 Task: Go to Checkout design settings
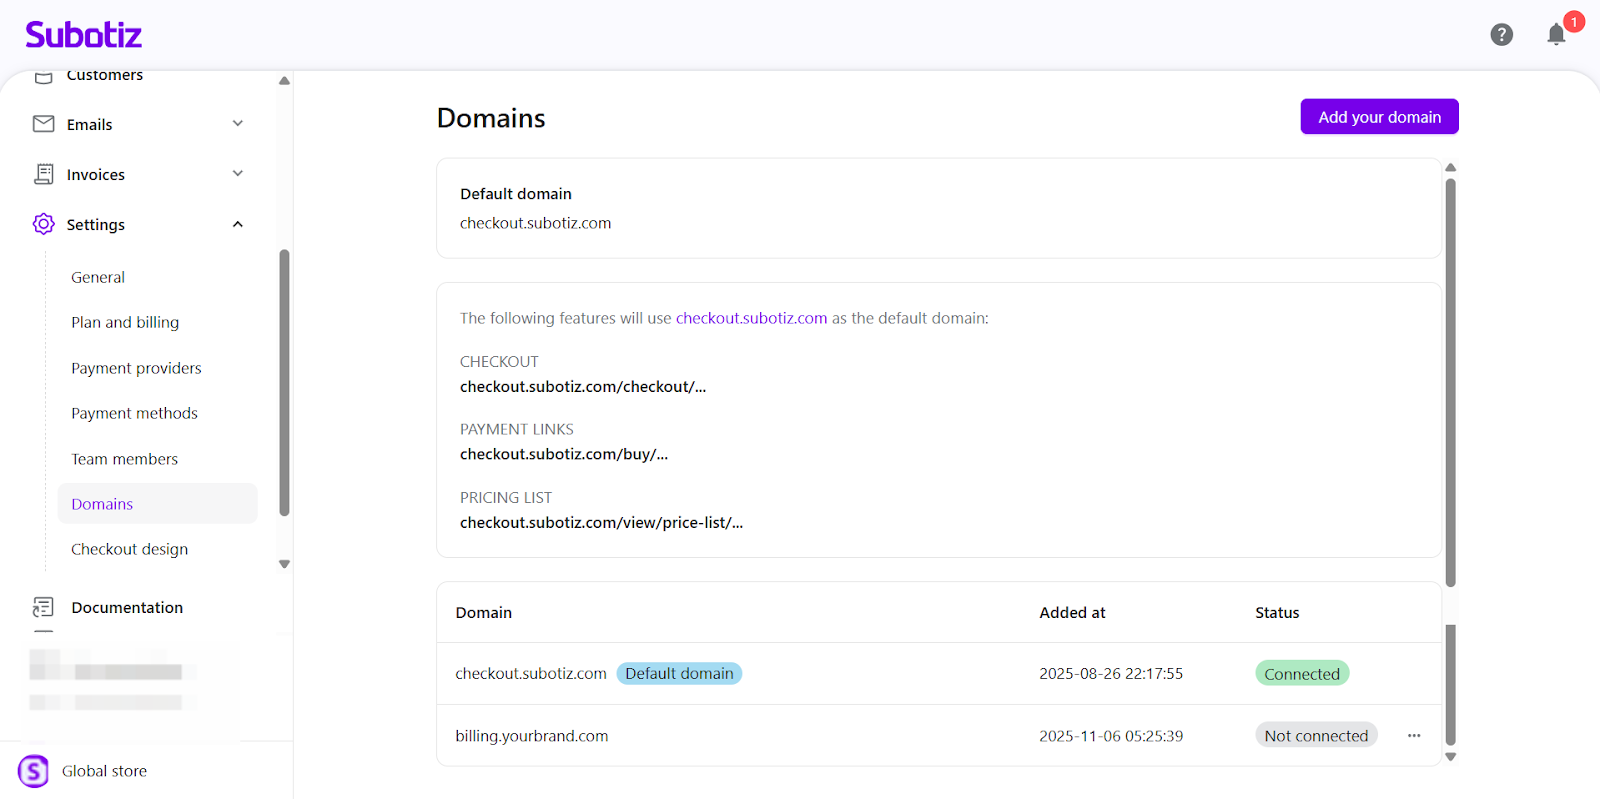[129, 549]
